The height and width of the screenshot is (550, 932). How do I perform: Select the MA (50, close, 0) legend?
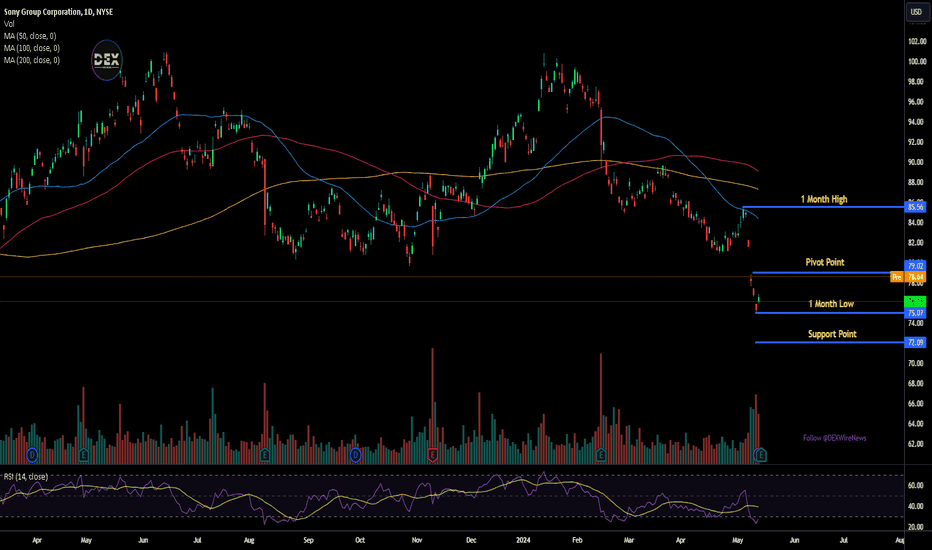(x=30, y=36)
